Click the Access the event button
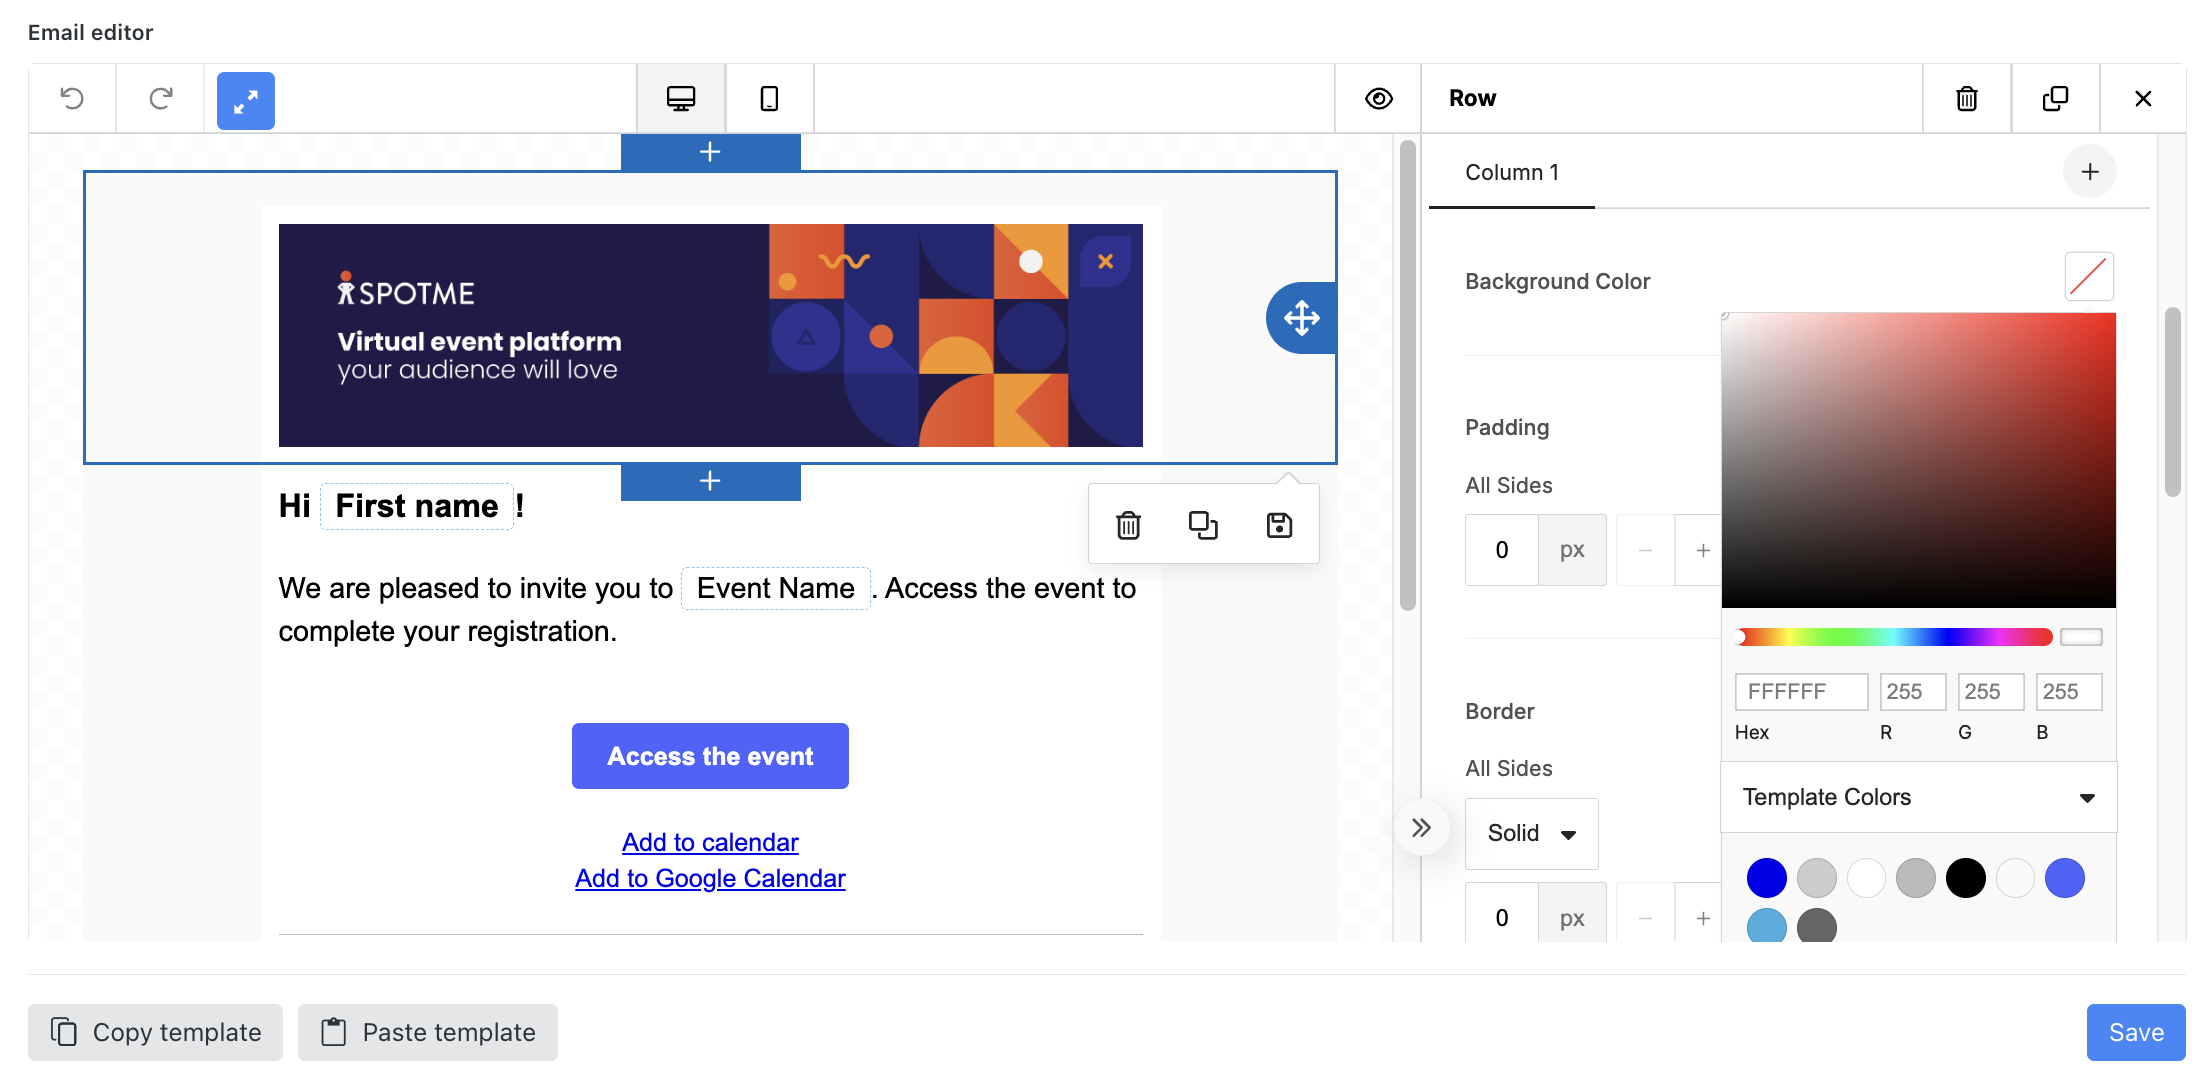 pos(710,756)
